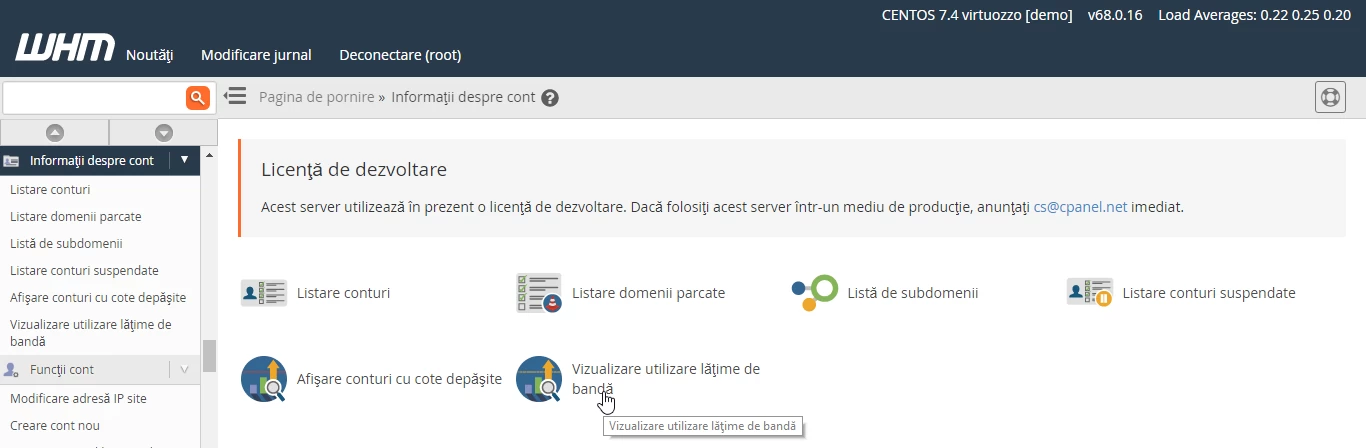Open Listare conturi in the sidebar
This screenshot has height=448, width=1366.
point(50,190)
